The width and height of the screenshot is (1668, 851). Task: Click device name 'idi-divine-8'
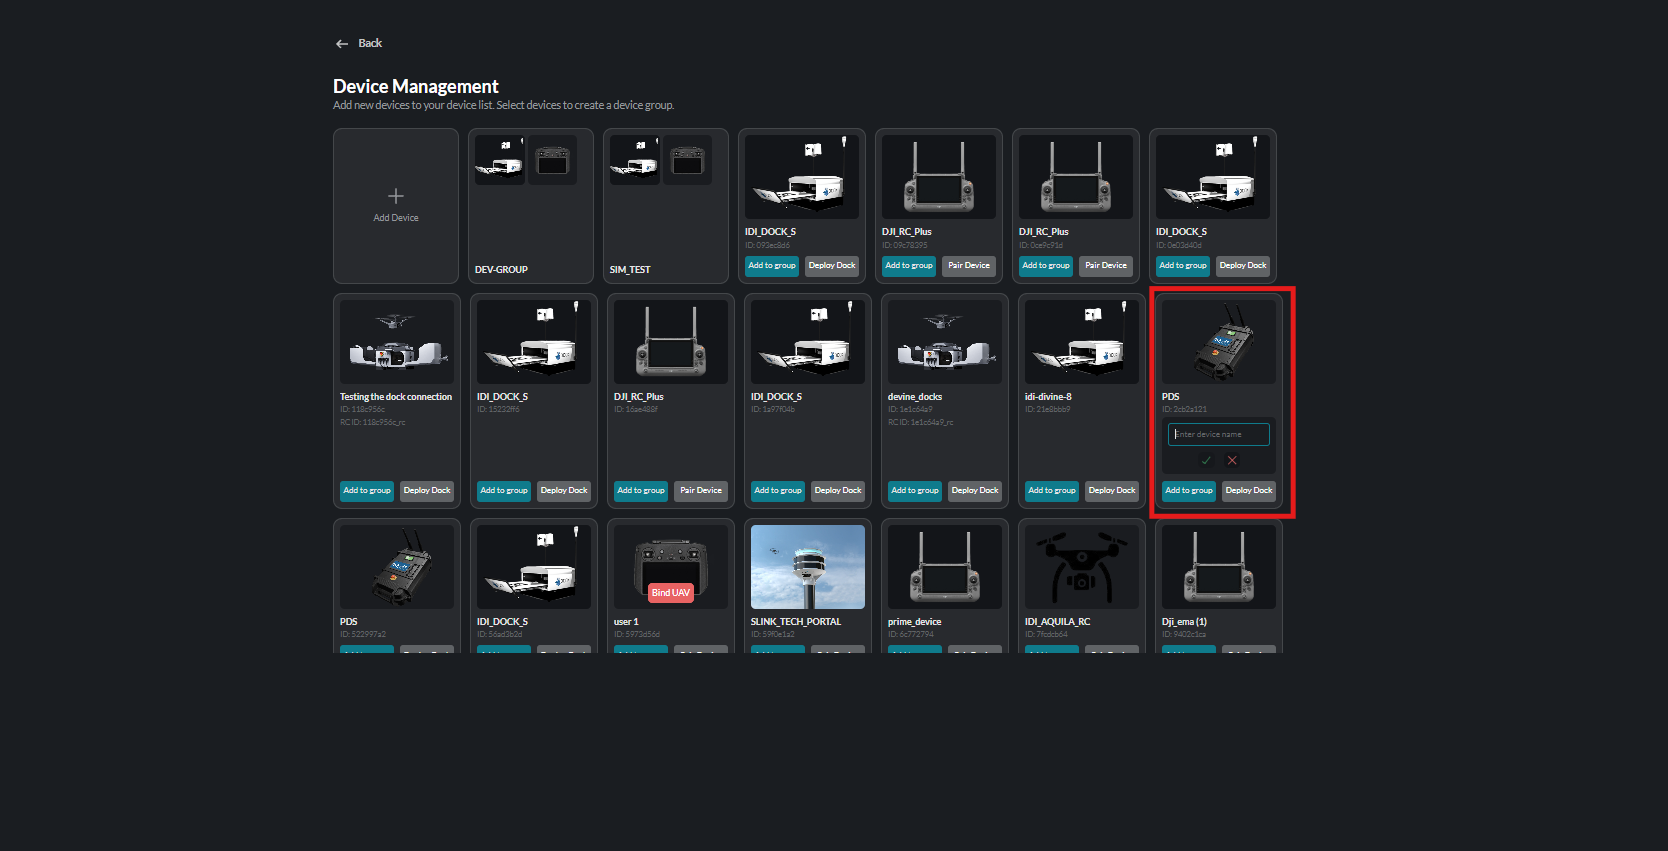point(1048,397)
